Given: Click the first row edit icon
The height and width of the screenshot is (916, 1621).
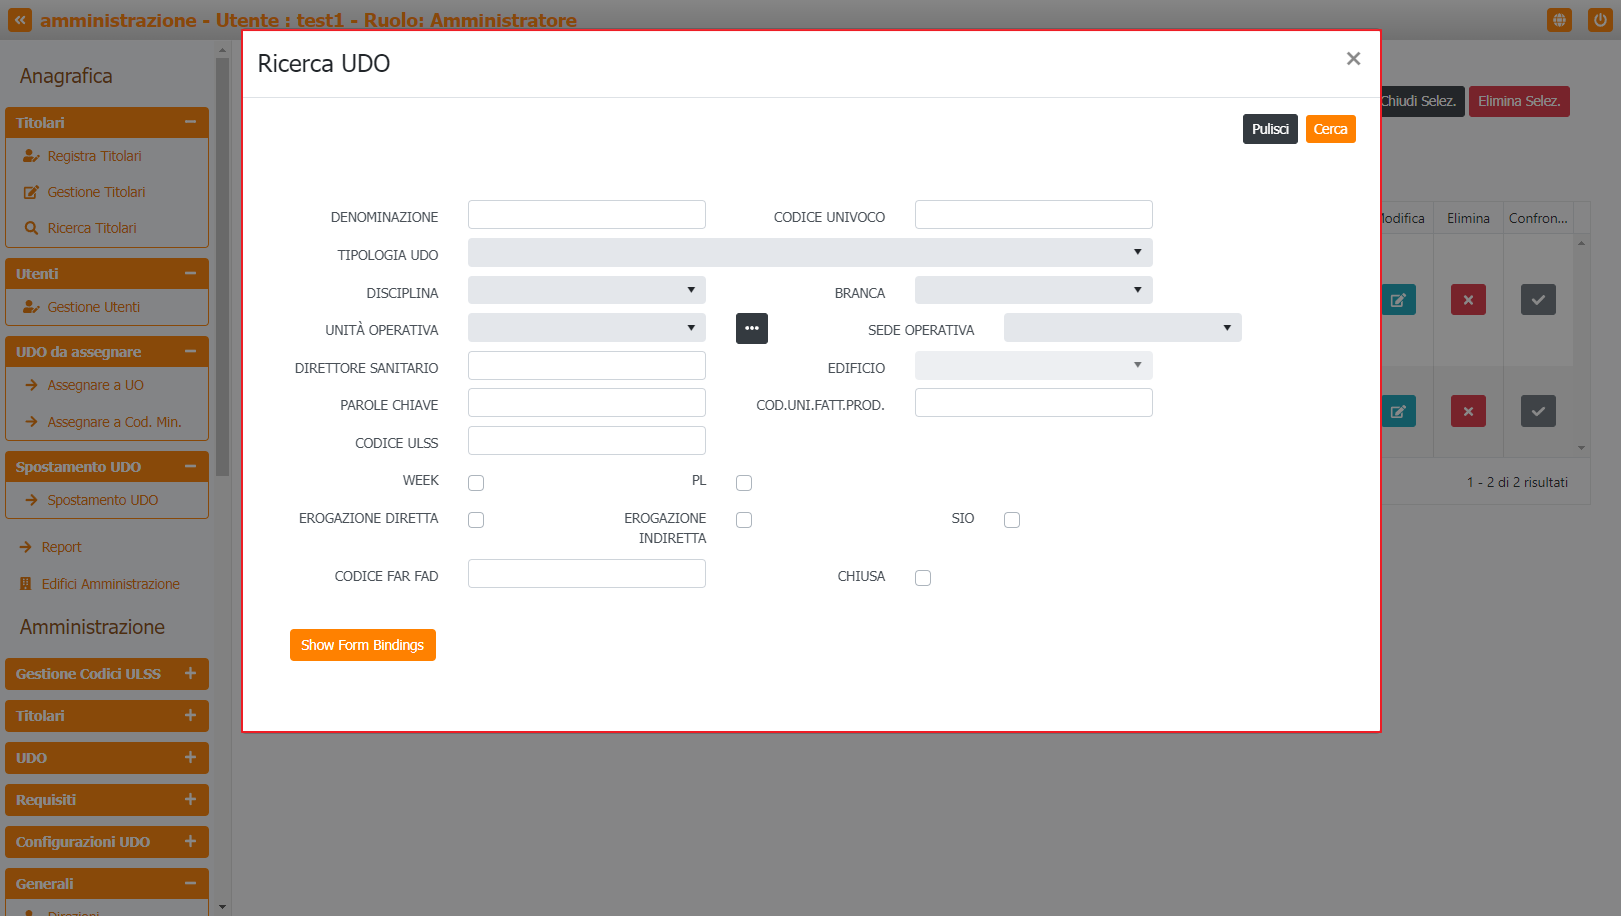Looking at the screenshot, I should (1398, 300).
